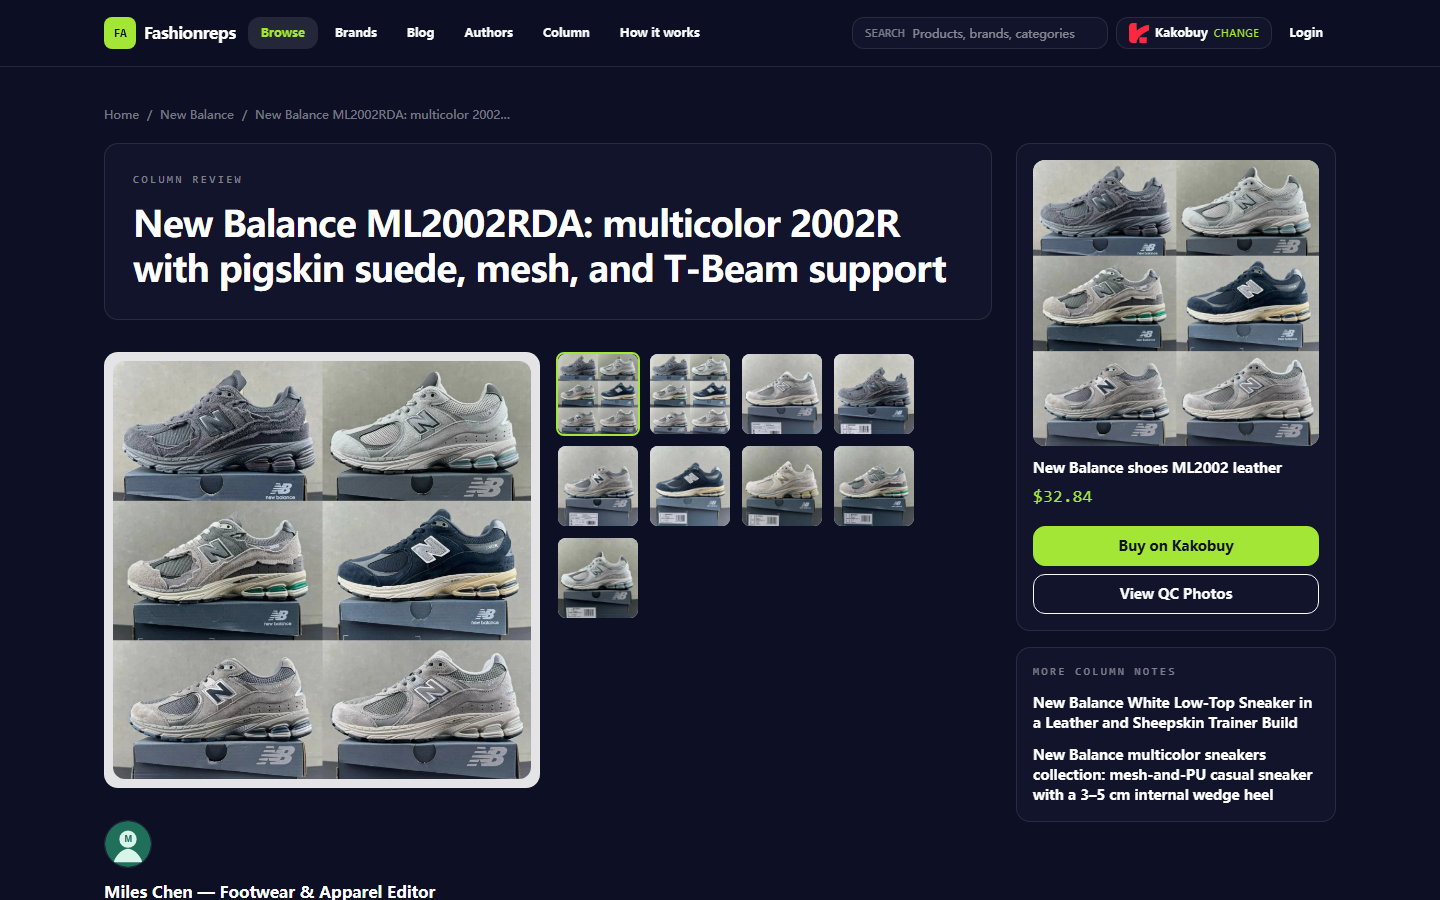
Task: Click the Buy on Kakobuy button
Action: tap(1176, 546)
